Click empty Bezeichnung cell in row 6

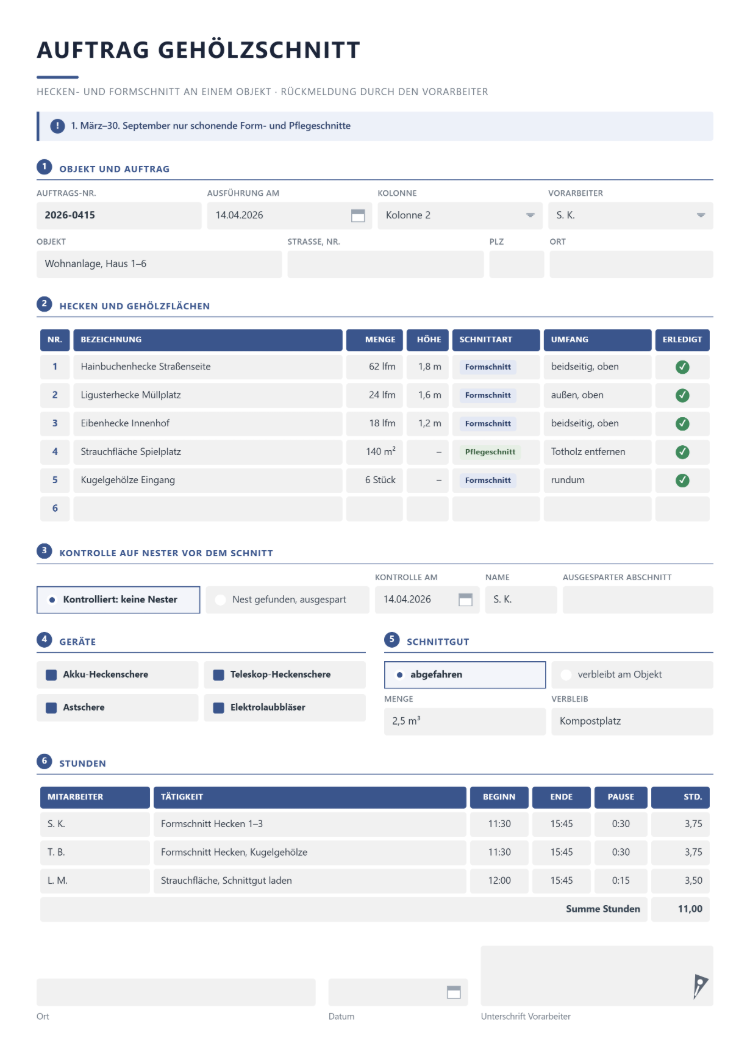click(208, 509)
